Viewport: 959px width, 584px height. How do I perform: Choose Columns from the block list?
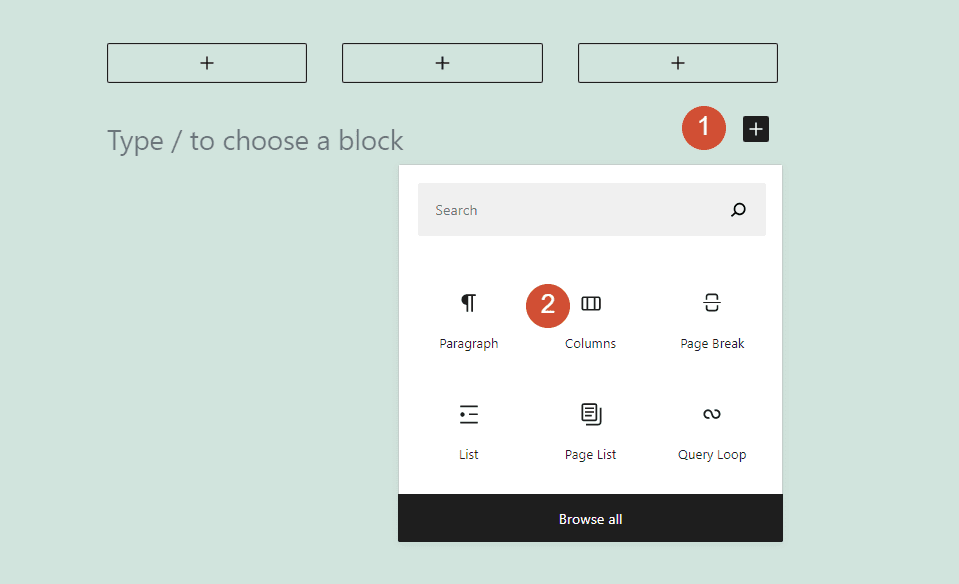590,343
